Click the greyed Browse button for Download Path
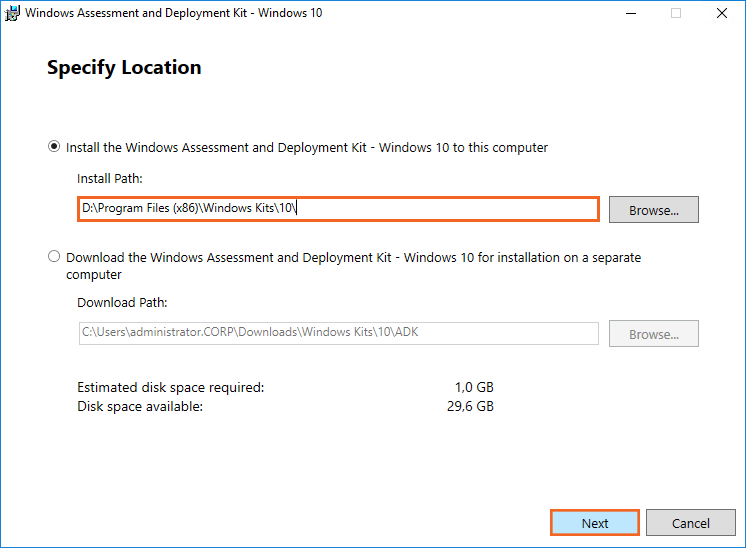The image size is (746, 548). pos(653,334)
